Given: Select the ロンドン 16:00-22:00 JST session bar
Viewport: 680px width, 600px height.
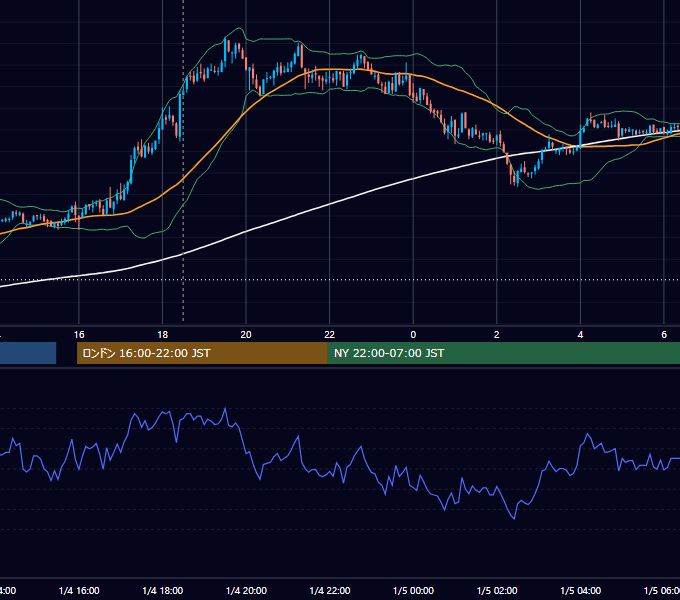Looking at the screenshot, I should point(202,353).
